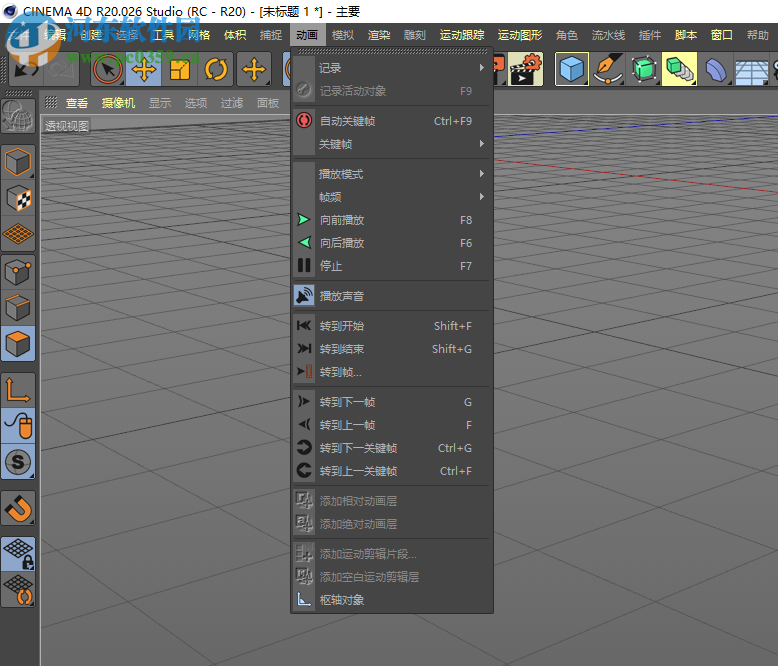Image resolution: width=778 pixels, height=666 pixels.
Task: Open the viewport 面板 menu
Action: (268, 103)
